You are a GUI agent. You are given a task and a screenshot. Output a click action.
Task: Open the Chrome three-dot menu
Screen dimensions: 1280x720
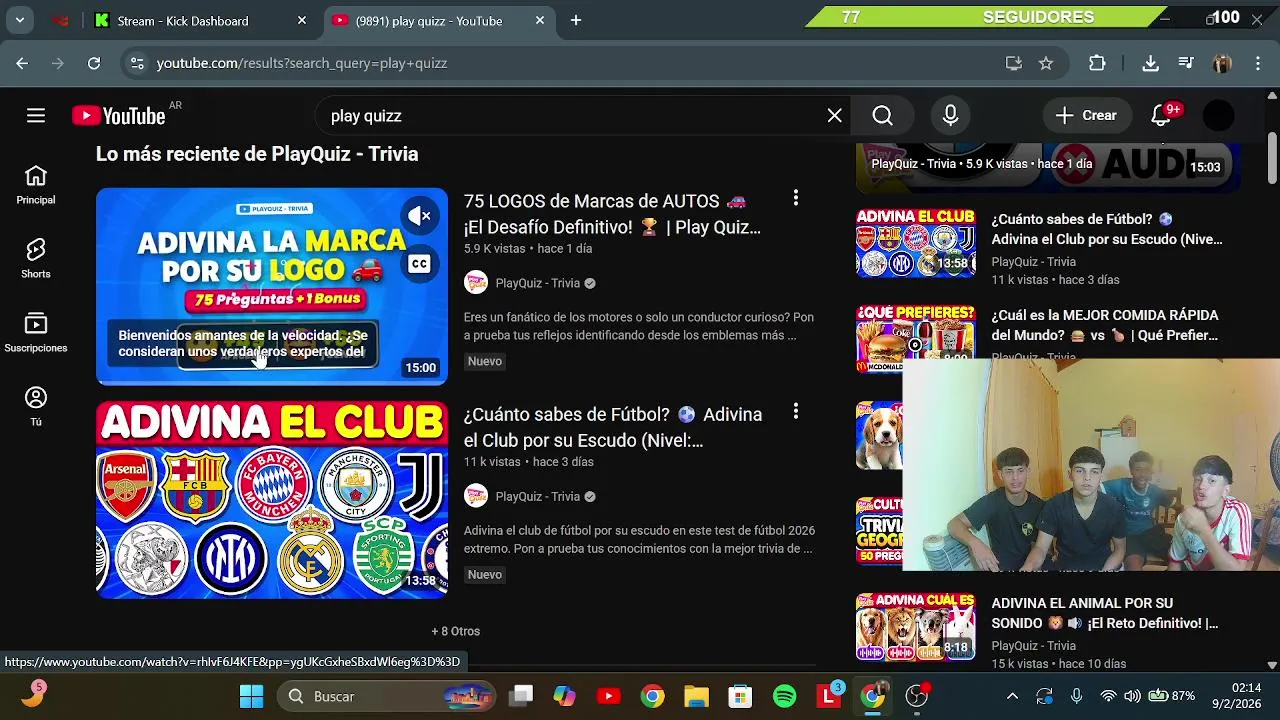click(1258, 63)
